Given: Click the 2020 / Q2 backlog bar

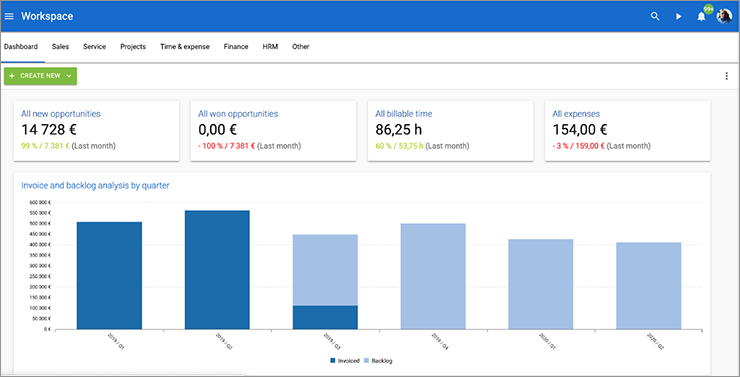Looking at the screenshot, I should [649, 286].
